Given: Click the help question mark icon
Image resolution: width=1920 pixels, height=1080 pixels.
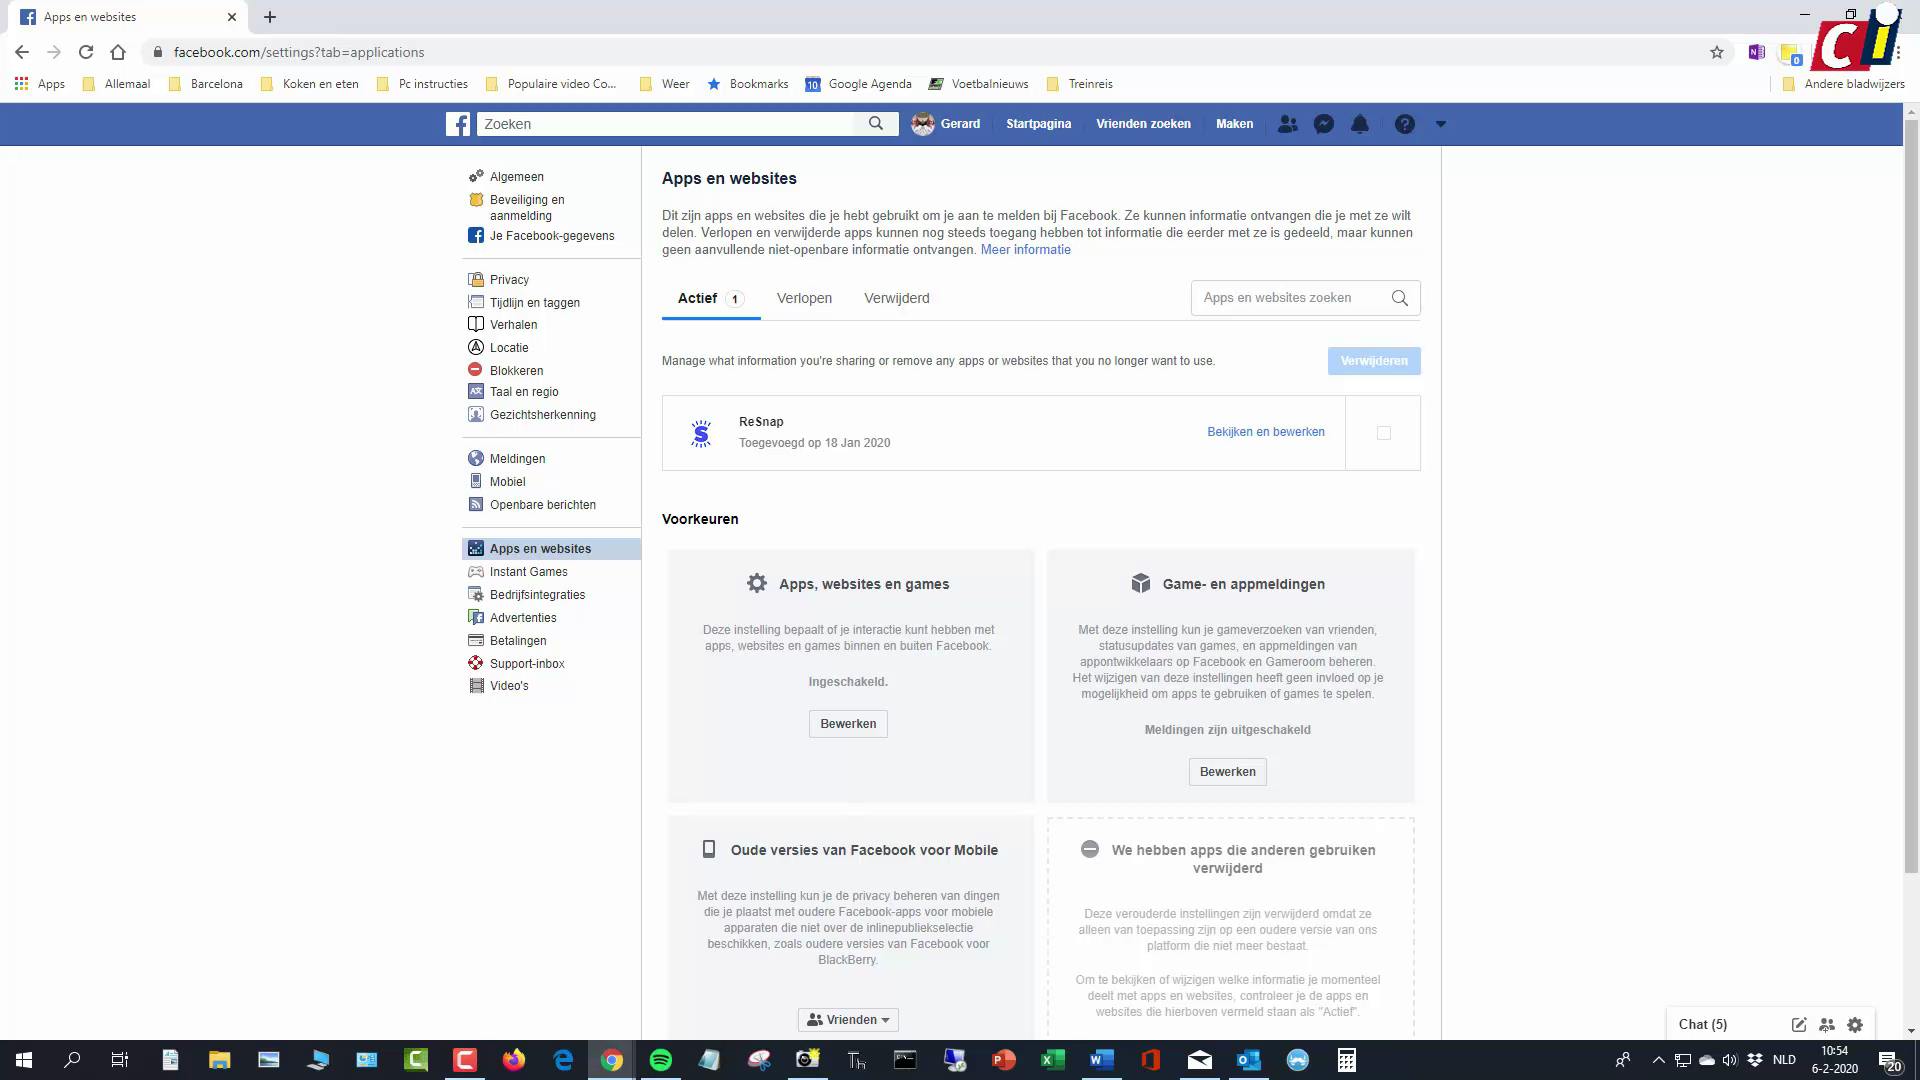Looking at the screenshot, I should pos(1404,124).
